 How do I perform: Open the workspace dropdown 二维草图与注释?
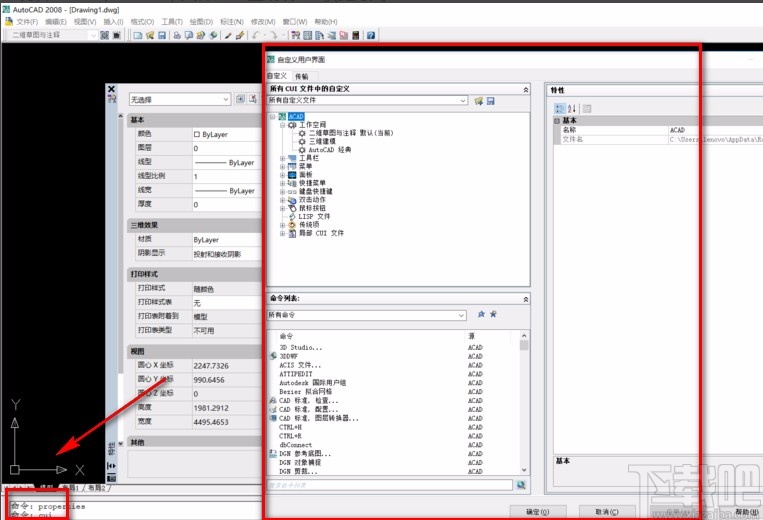(92, 35)
